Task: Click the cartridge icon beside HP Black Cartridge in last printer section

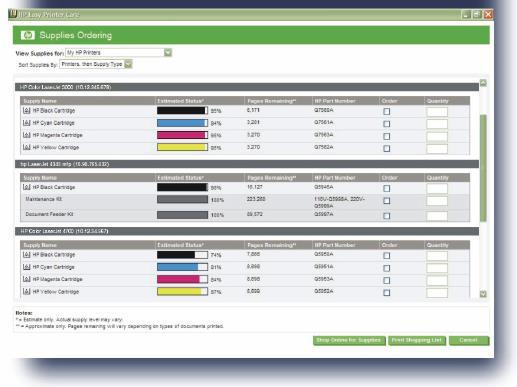Action: click(x=27, y=254)
